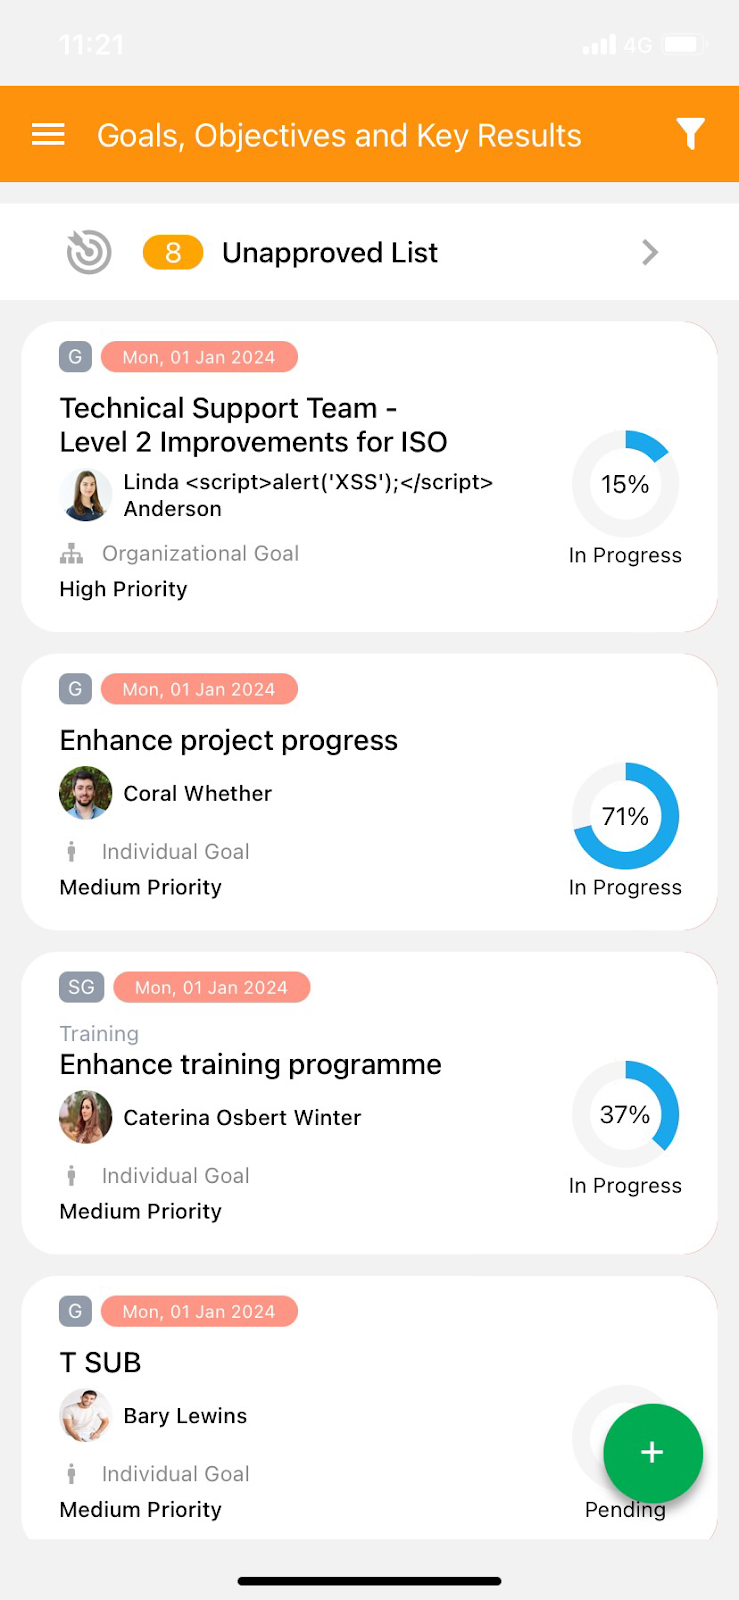The height and width of the screenshot is (1600, 739).
Task: Tap the G badge on T SUB goal
Action: click(75, 1311)
